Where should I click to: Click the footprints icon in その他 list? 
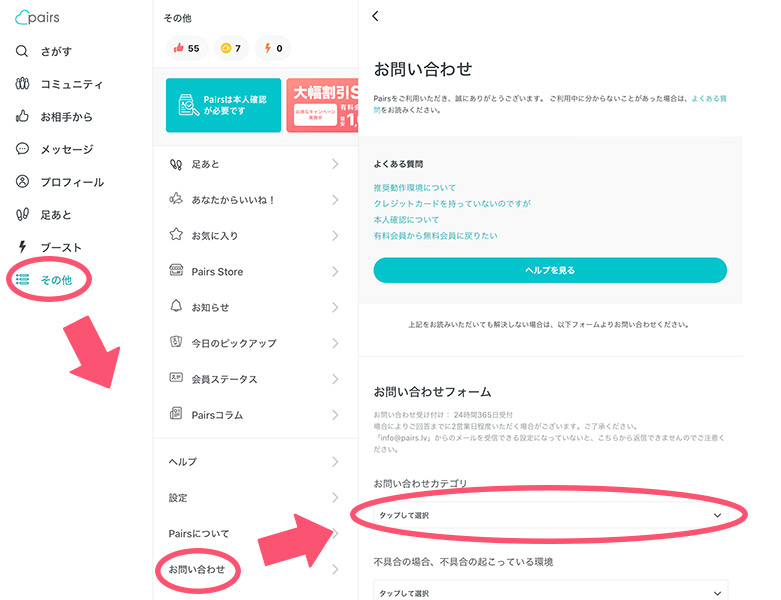[176, 164]
